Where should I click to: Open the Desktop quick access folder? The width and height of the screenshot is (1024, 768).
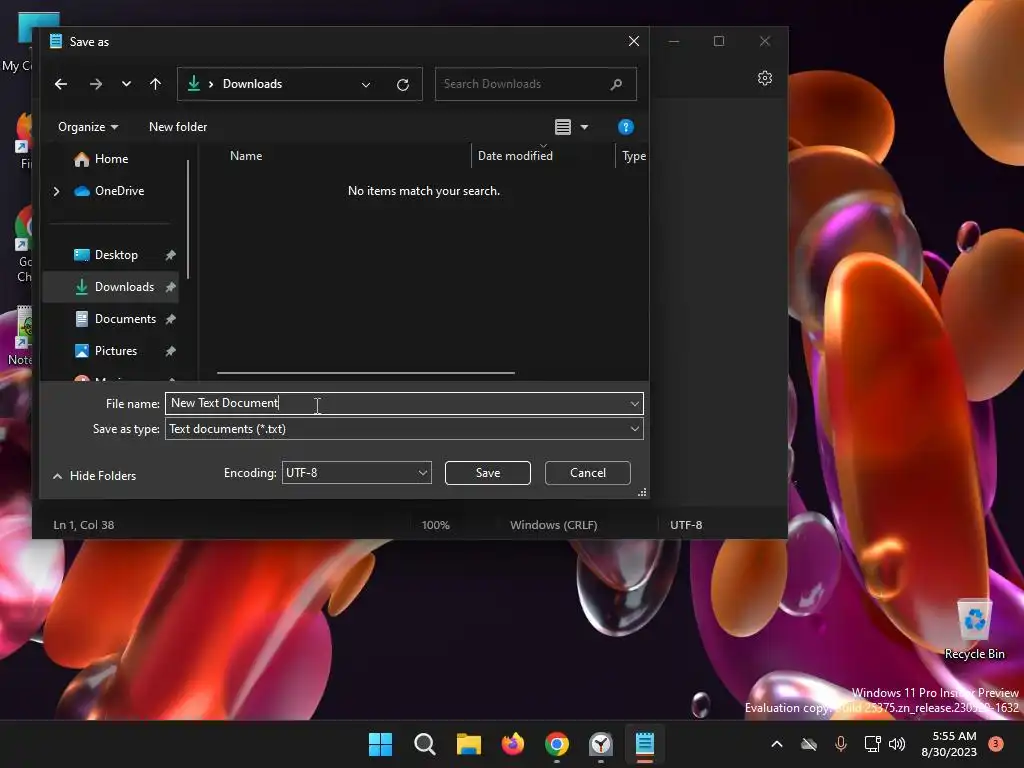pyautogui.click(x=116, y=255)
